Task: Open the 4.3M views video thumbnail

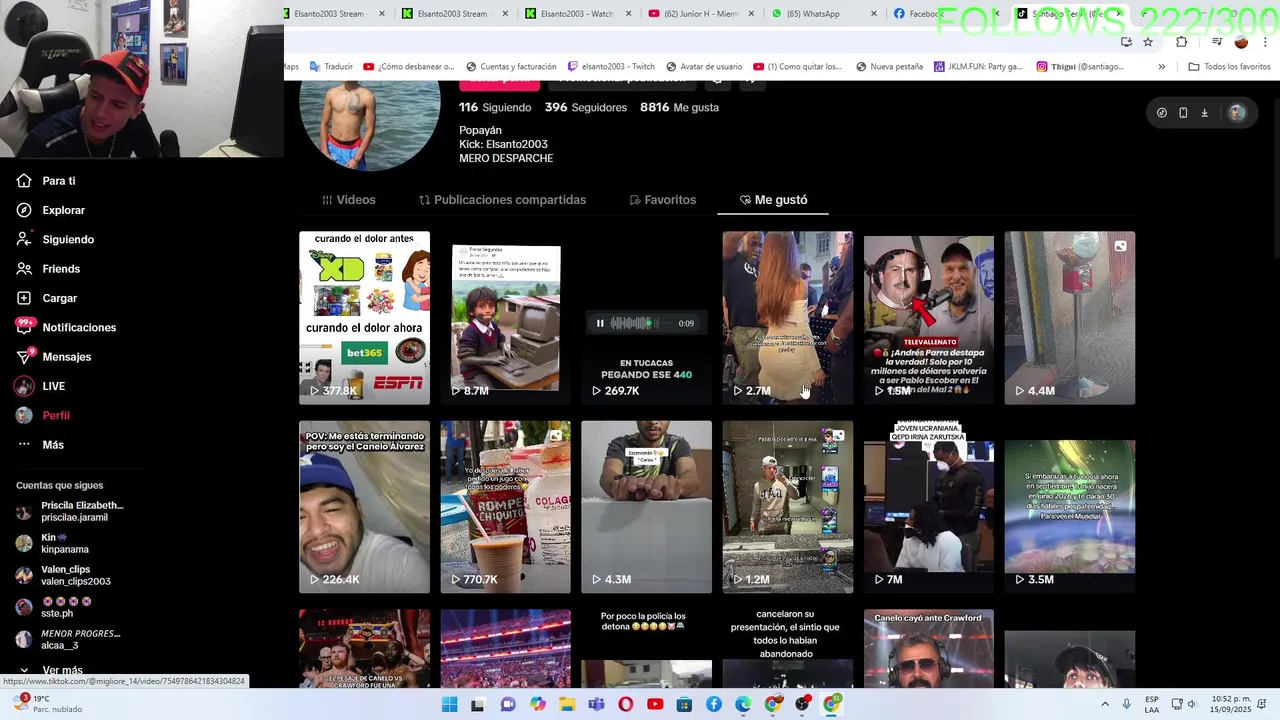Action: (x=646, y=507)
